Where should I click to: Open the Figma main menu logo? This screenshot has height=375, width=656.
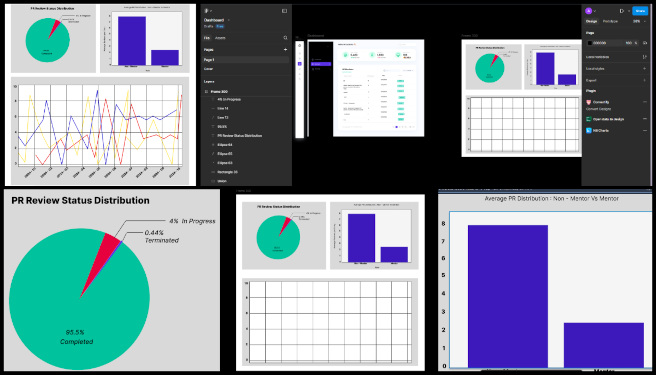click(x=206, y=10)
